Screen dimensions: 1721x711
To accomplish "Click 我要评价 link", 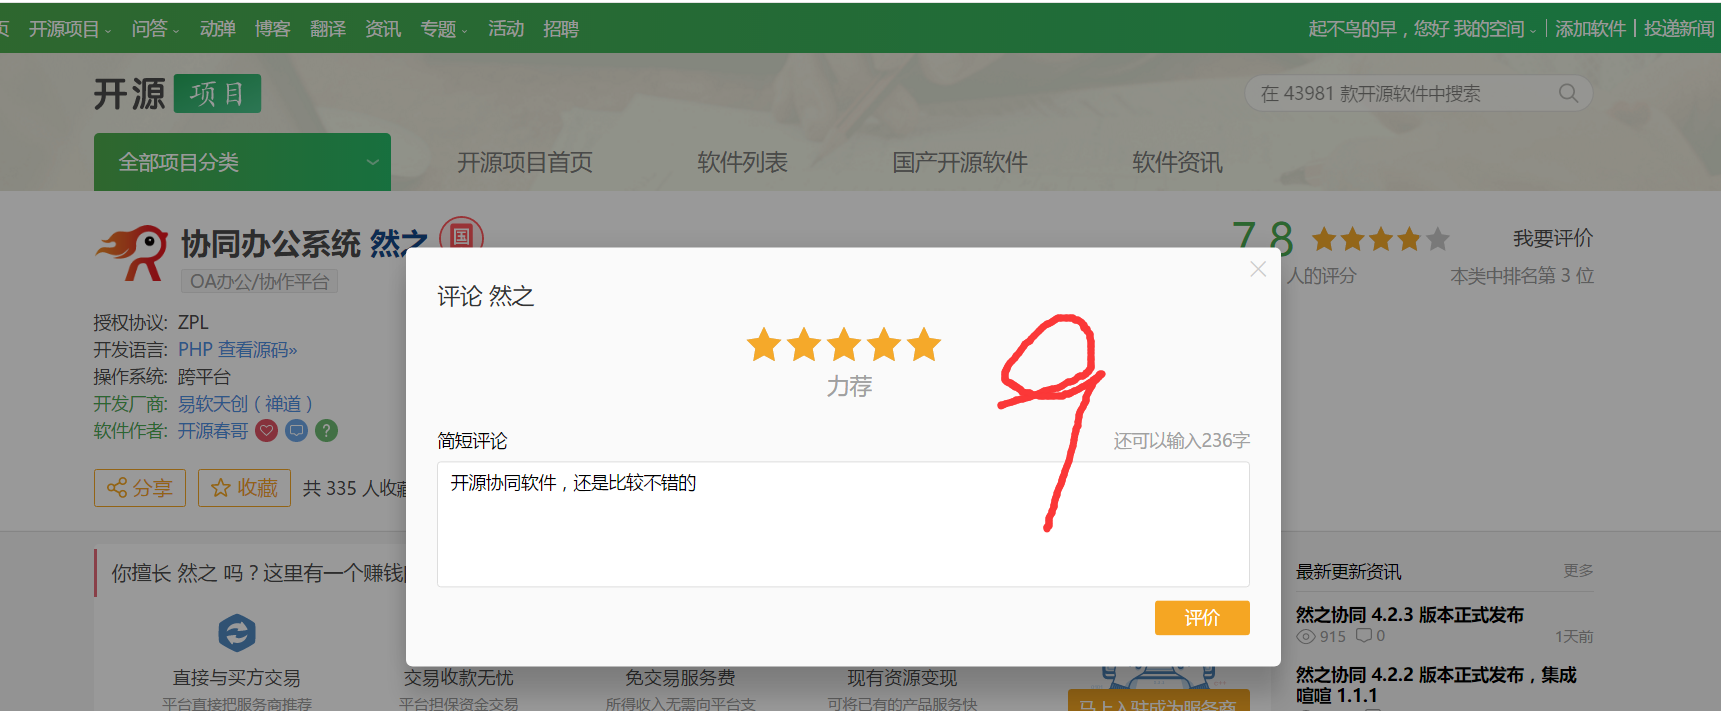I will (x=1553, y=238).
